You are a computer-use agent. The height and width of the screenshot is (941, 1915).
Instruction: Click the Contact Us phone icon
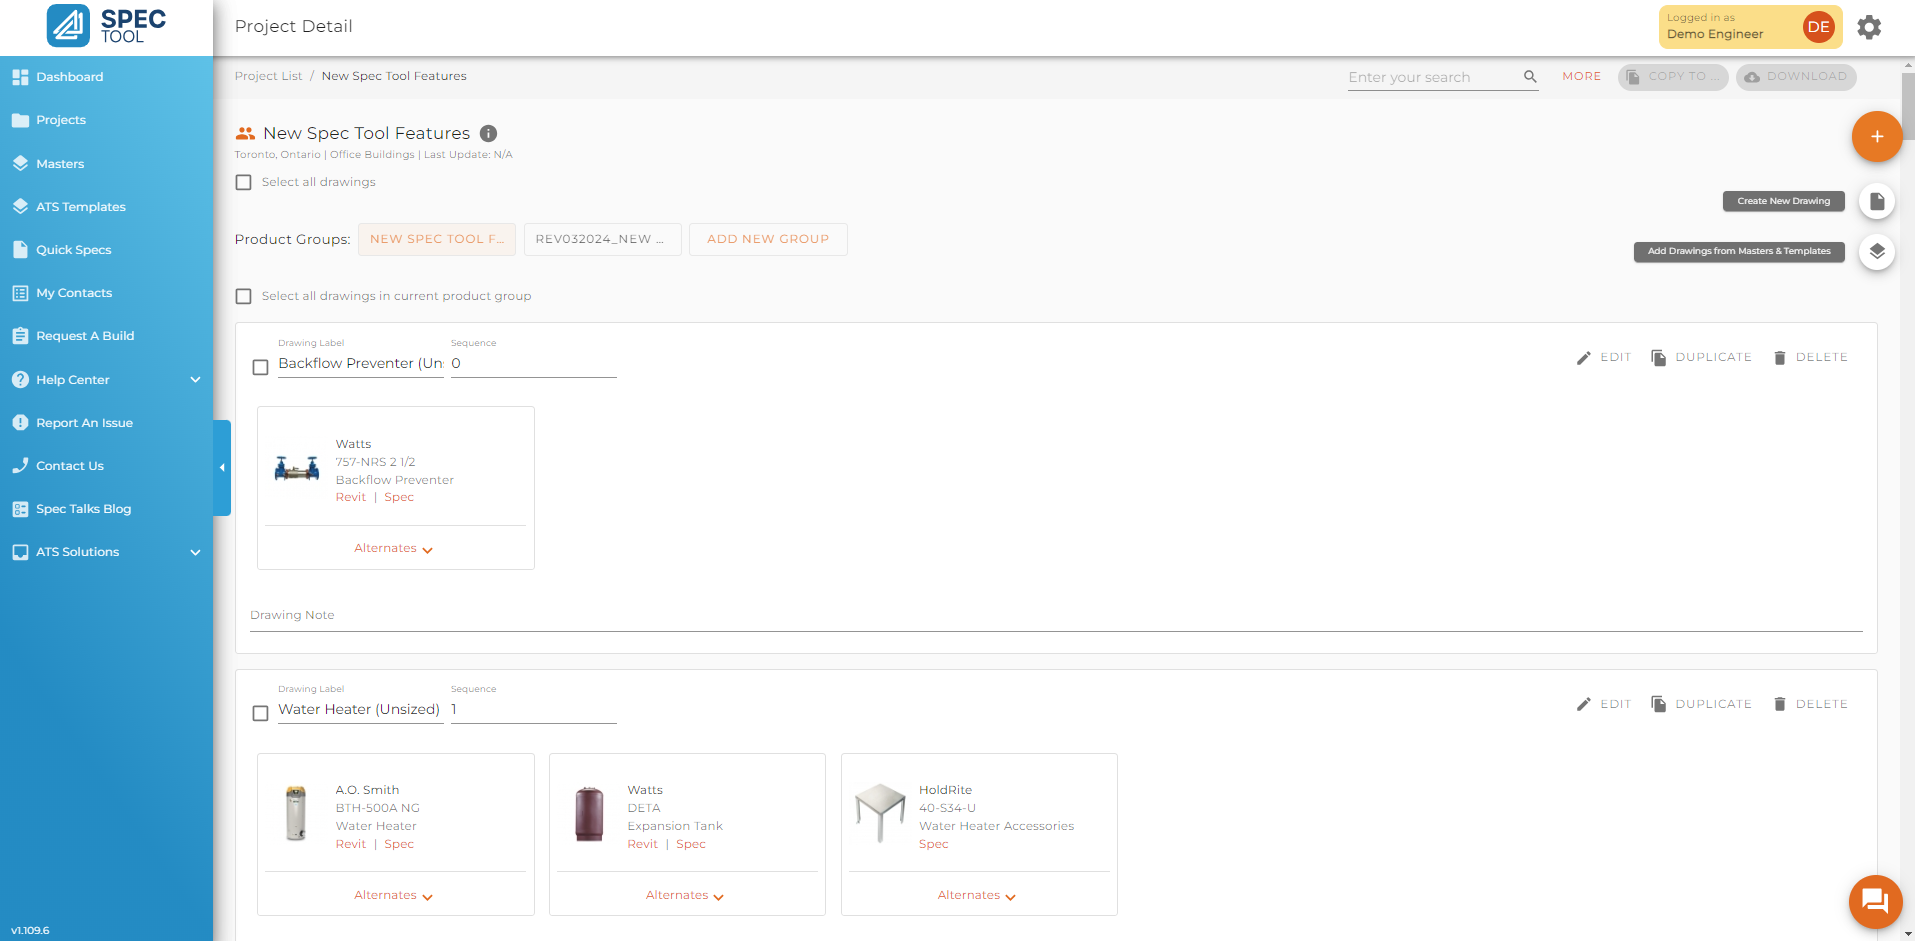tap(20, 465)
